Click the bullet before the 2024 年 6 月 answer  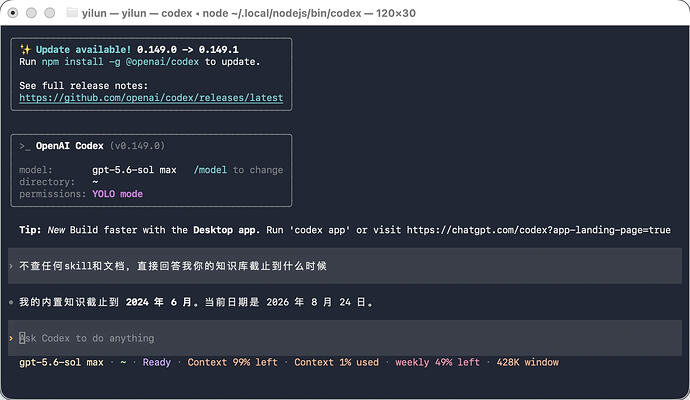click(11, 302)
